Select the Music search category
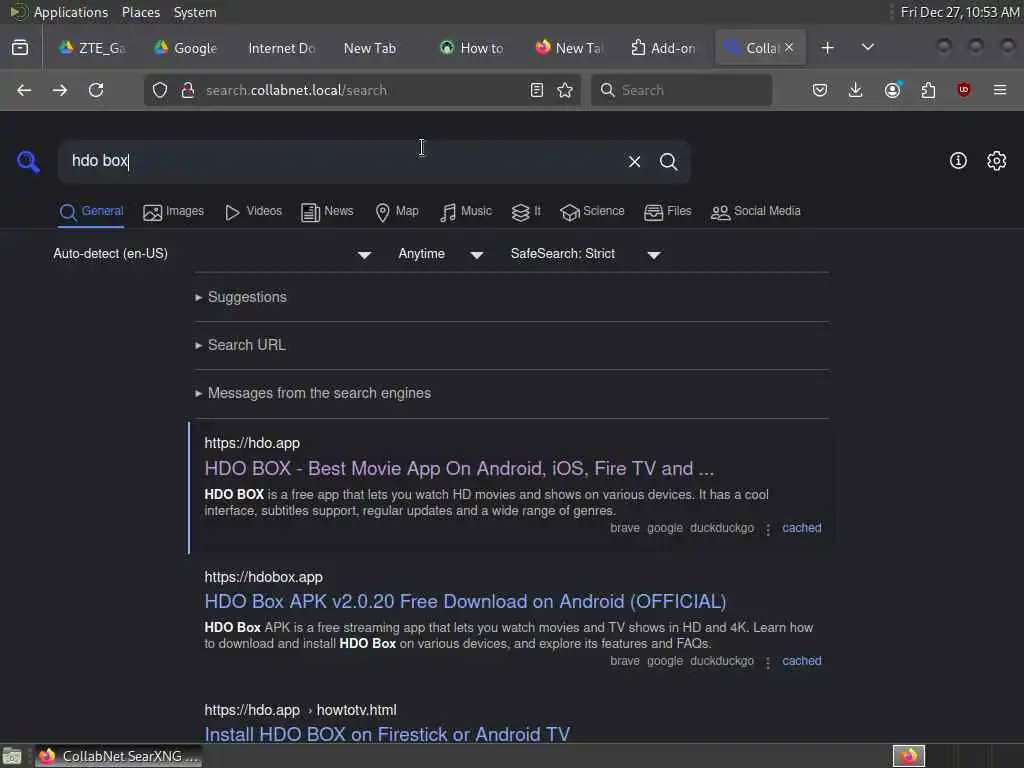1024x768 pixels. (x=466, y=212)
